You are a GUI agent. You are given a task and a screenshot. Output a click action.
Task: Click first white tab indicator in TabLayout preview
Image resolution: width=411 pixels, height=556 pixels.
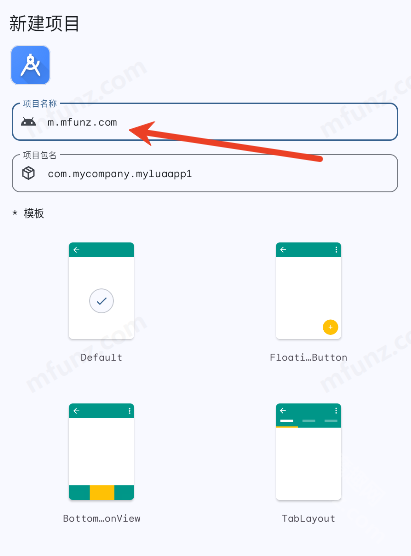pyautogui.click(x=287, y=421)
